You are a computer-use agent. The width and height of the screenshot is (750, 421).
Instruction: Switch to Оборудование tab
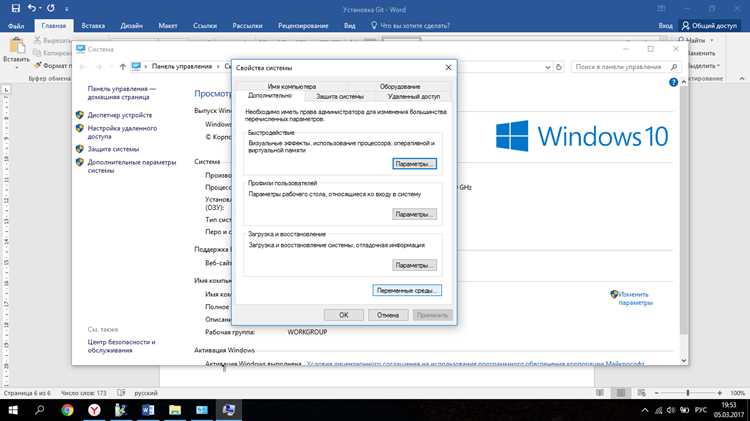(400, 87)
